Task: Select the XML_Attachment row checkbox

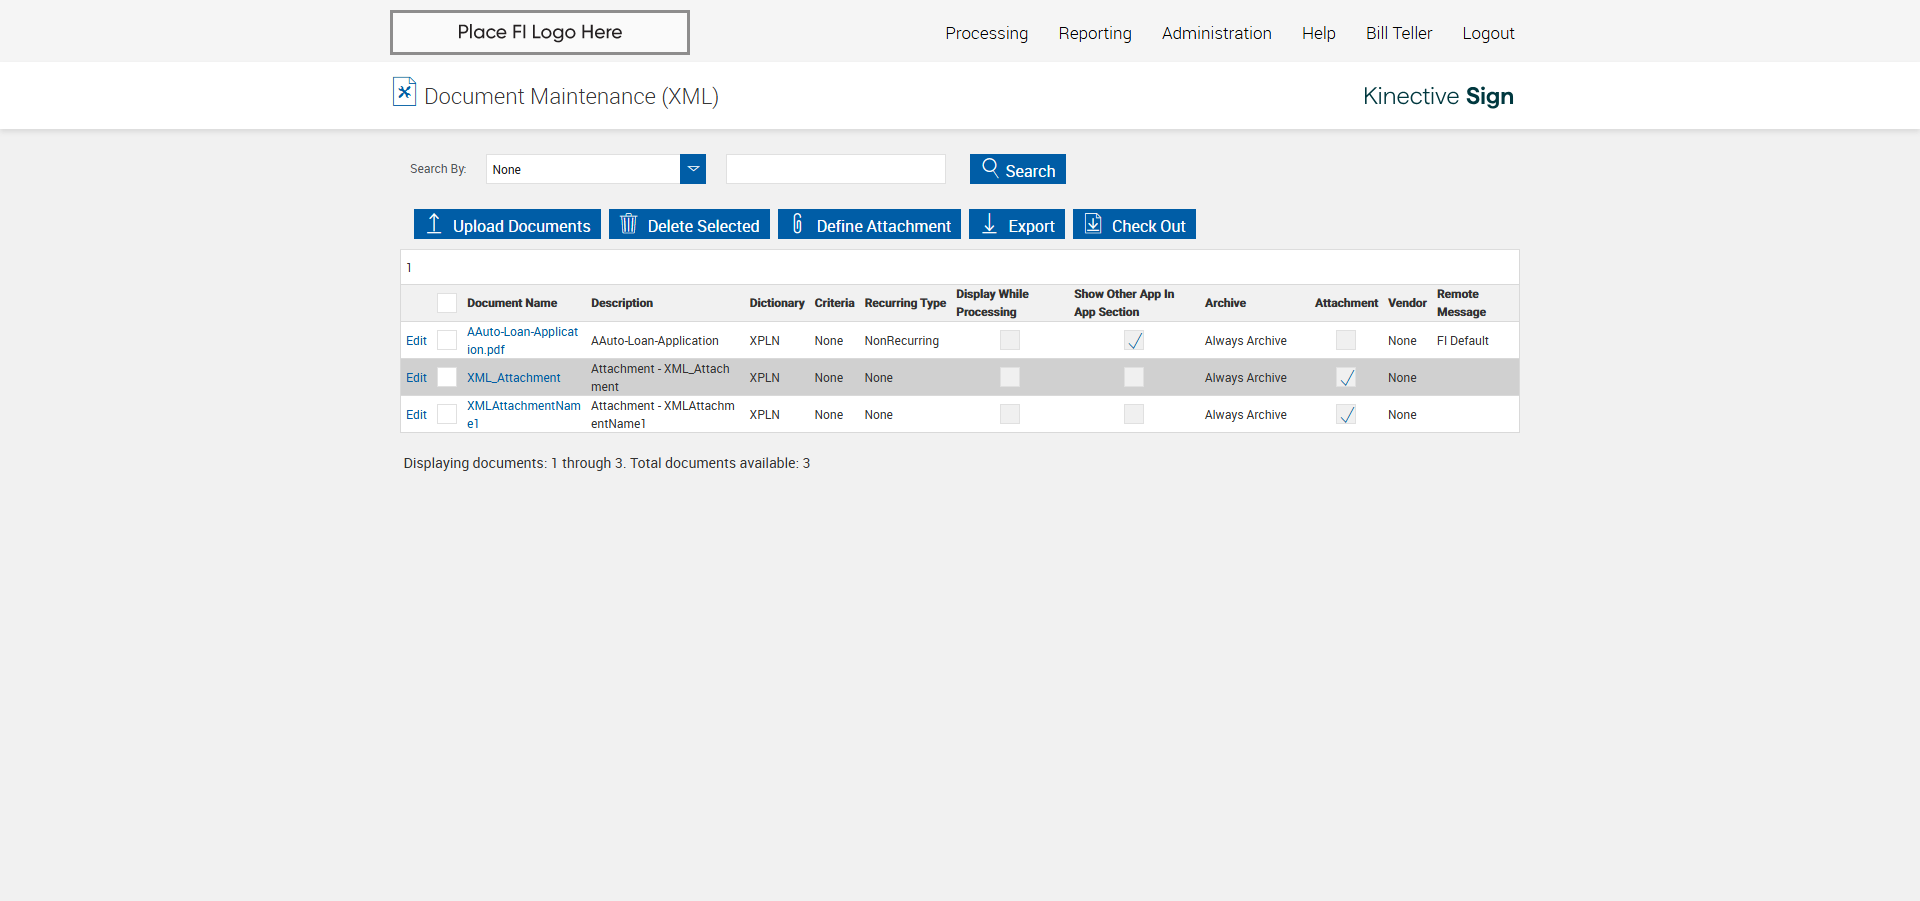Action: 447,377
